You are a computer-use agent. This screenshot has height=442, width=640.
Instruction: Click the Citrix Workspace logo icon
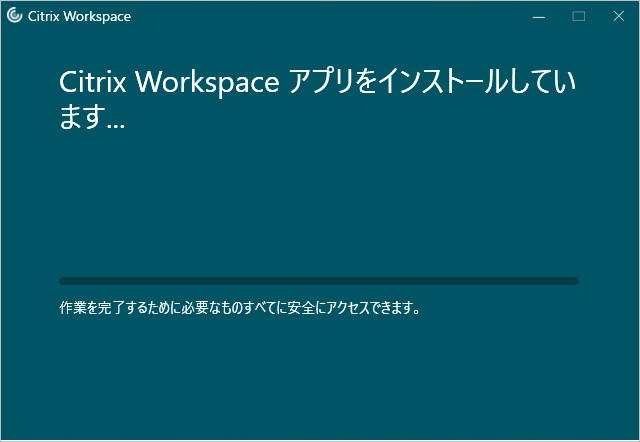click(x=14, y=16)
